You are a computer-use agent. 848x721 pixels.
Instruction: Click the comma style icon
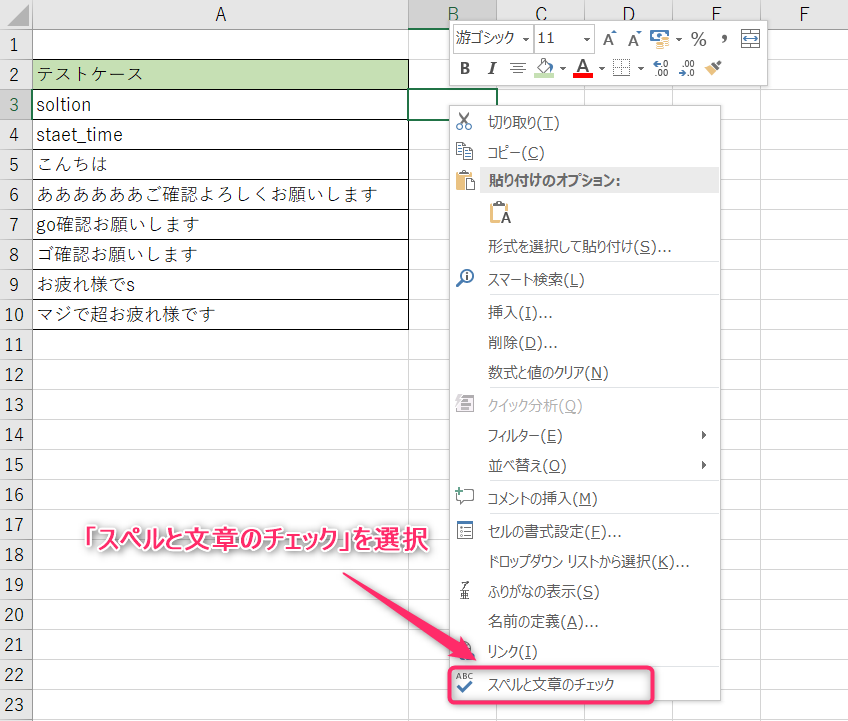coord(724,39)
